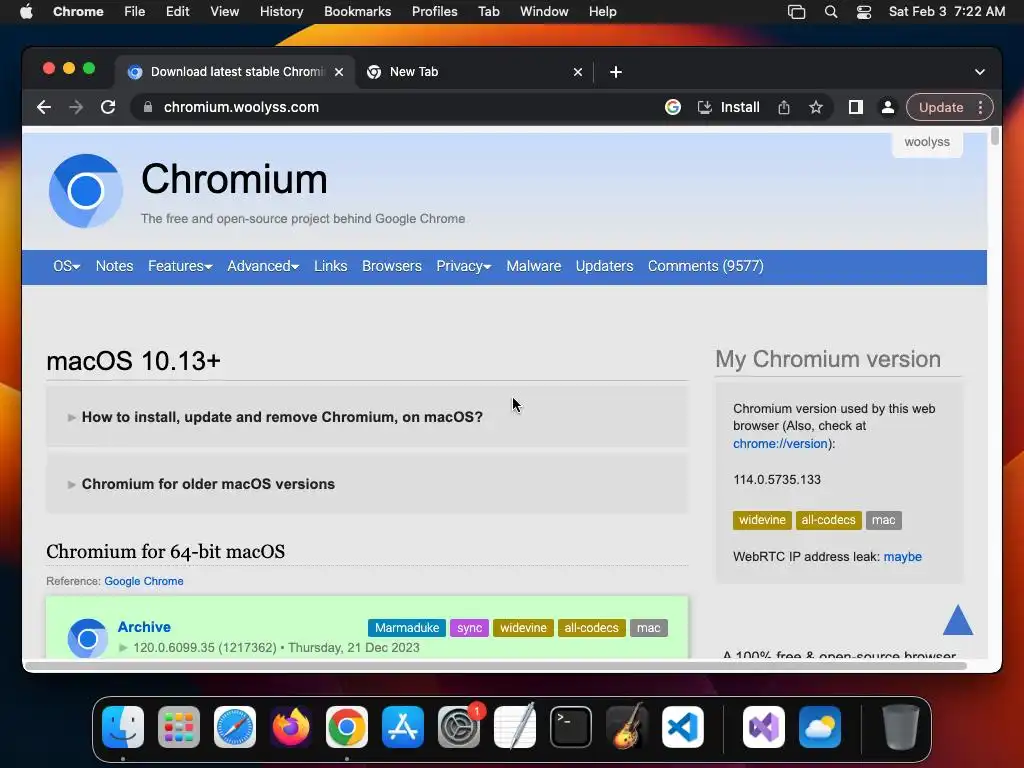Open a new tab with plus button

point(615,72)
